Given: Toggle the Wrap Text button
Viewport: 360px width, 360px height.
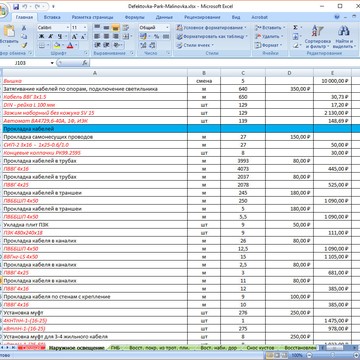Looking at the screenshot, I should pyautogui.click(x=126, y=28).
